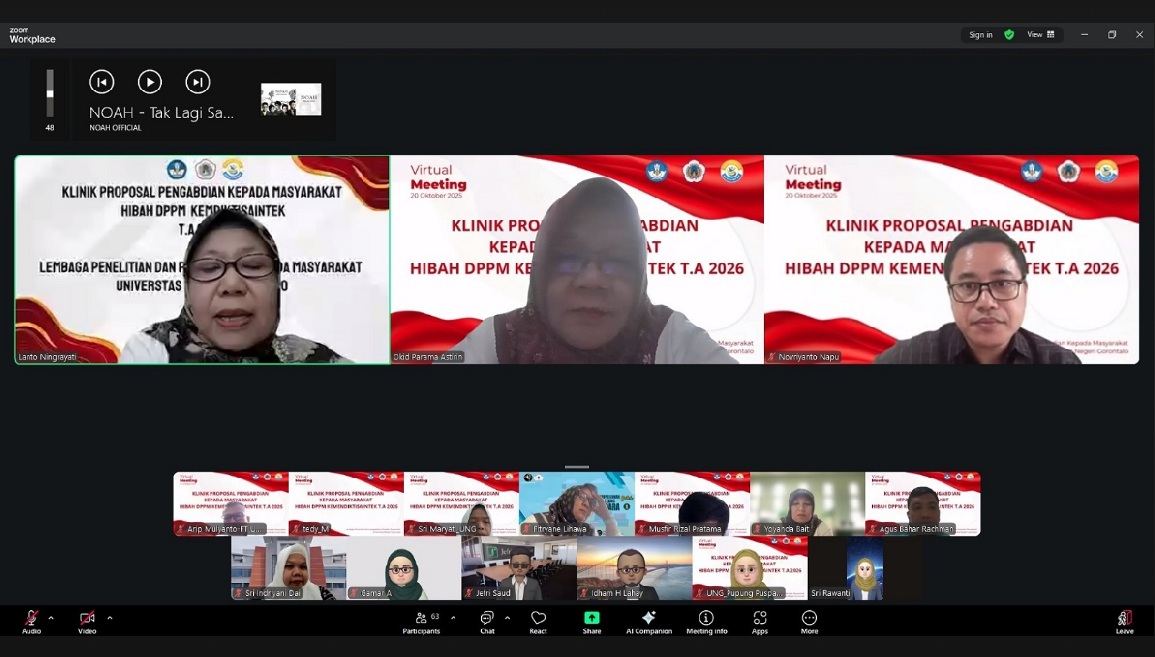Image resolution: width=1155 pixels, height=657 pixels.
Task: Open the View layout menu
Action: tap(1041, 35)
